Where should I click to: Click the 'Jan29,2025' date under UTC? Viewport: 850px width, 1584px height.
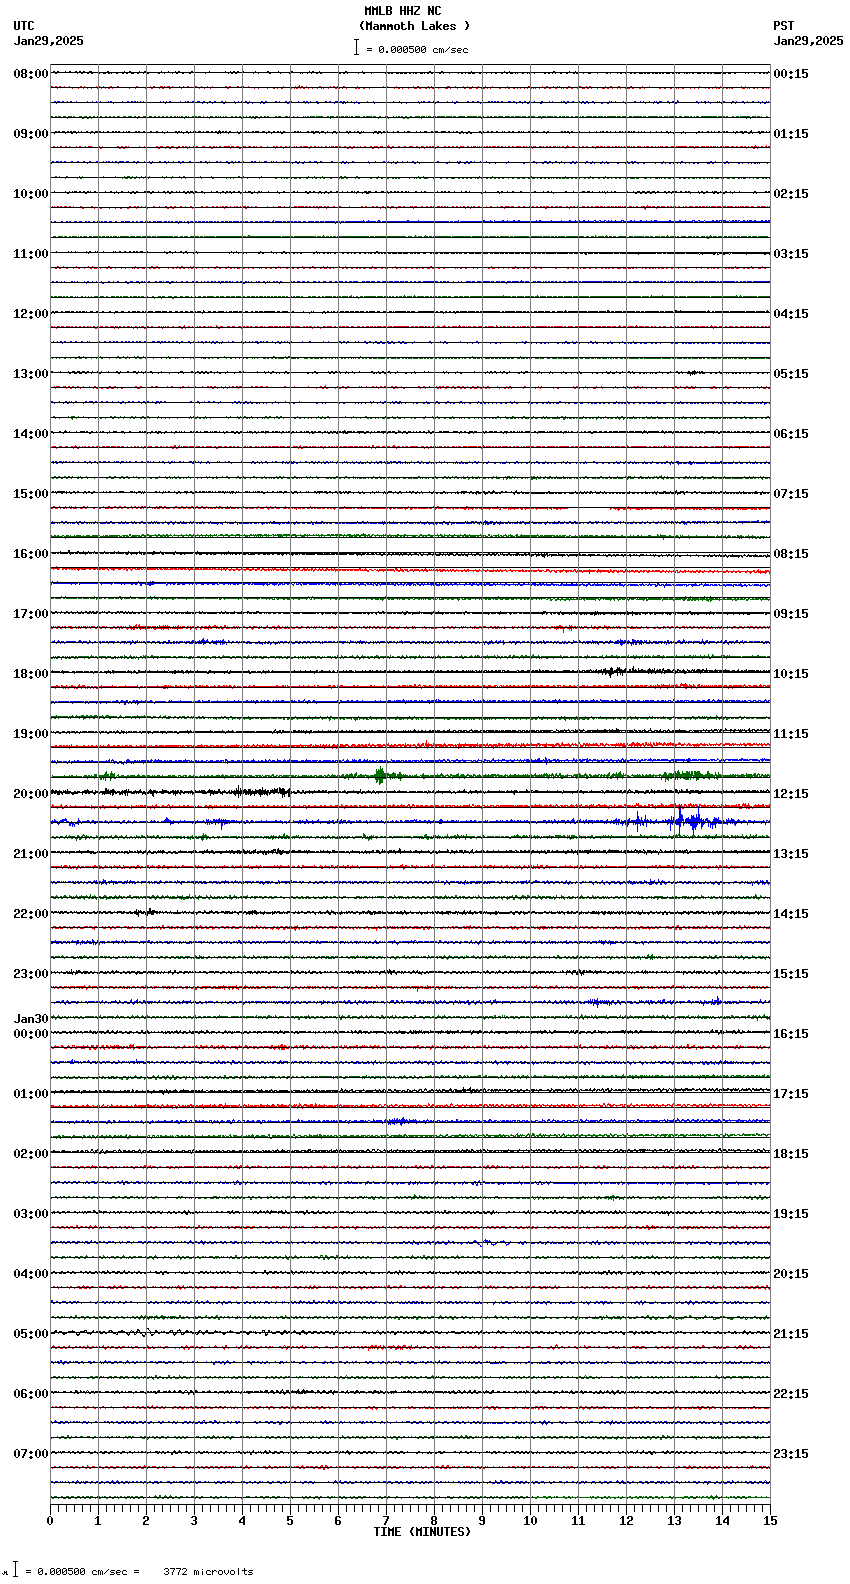(49, 41)
